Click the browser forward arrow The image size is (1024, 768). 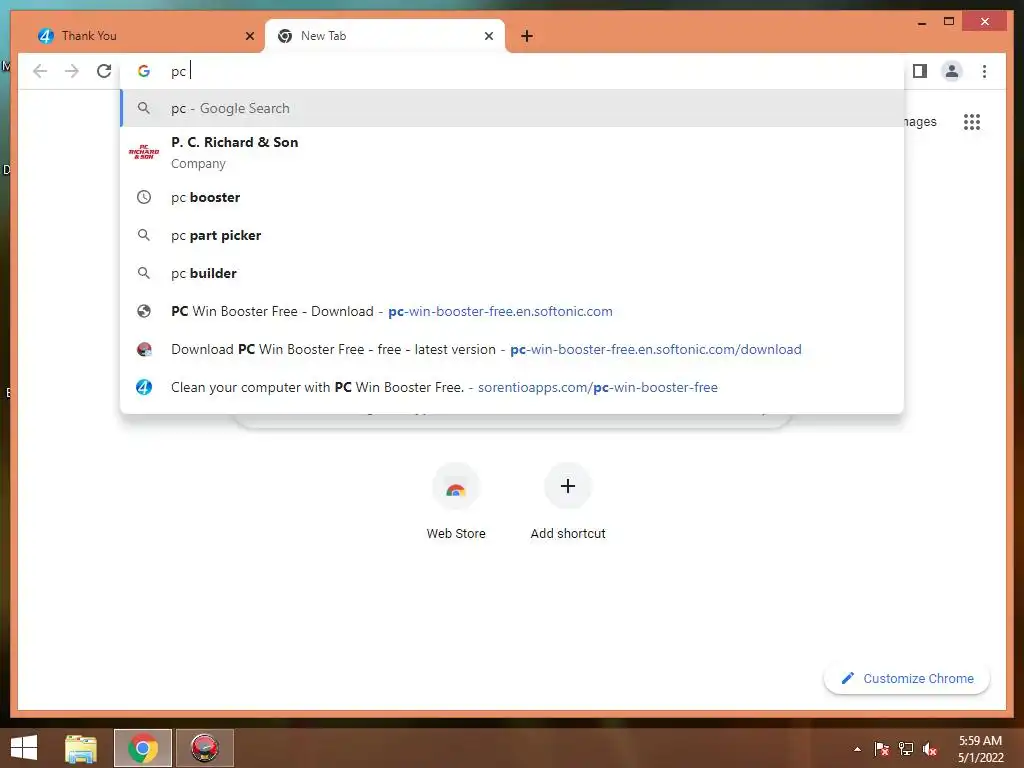[x=72, y=71]
